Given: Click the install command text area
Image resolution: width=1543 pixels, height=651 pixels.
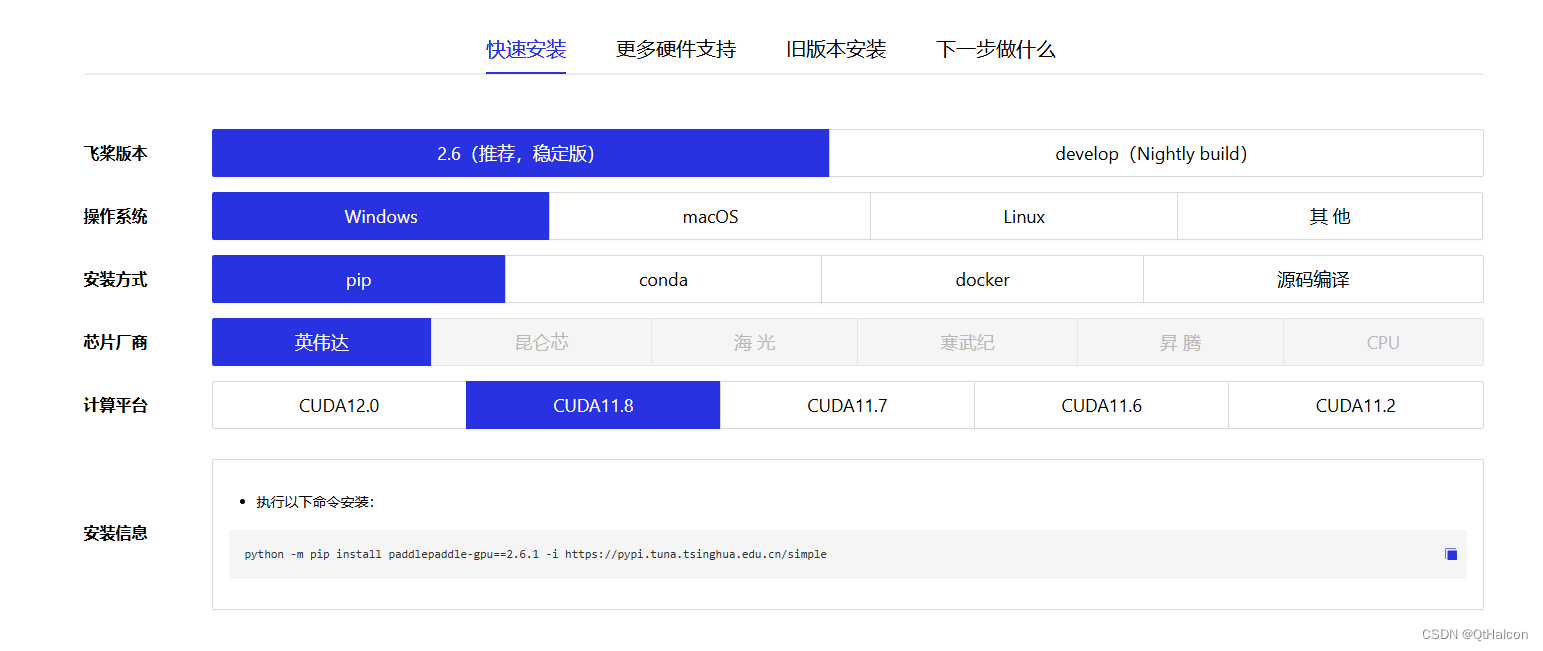Looking at the screenshot, I should coord(536,553).
